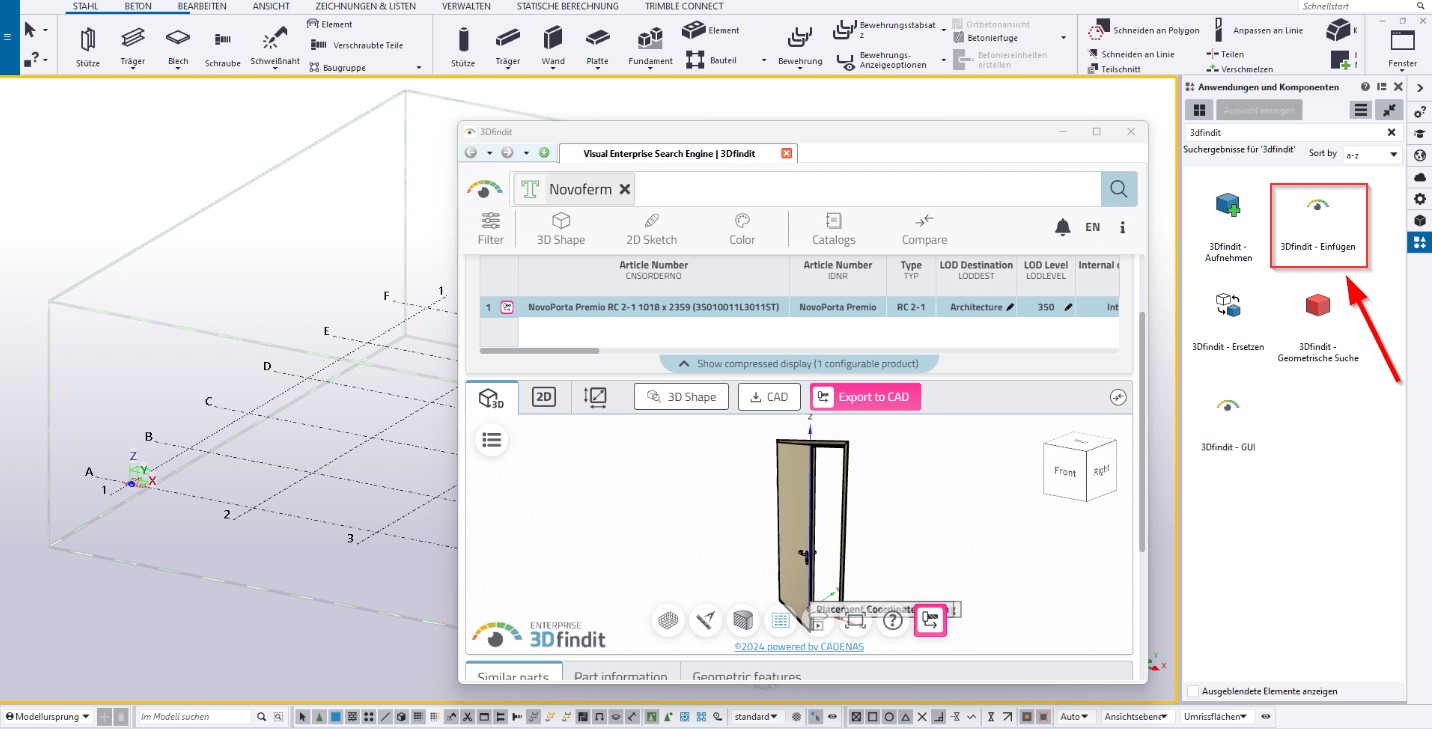Image resolution: width=1432 pixels, height=729 pixels.
Task: Switch to Similar parts tab
Action: click(x=513, y=676)
